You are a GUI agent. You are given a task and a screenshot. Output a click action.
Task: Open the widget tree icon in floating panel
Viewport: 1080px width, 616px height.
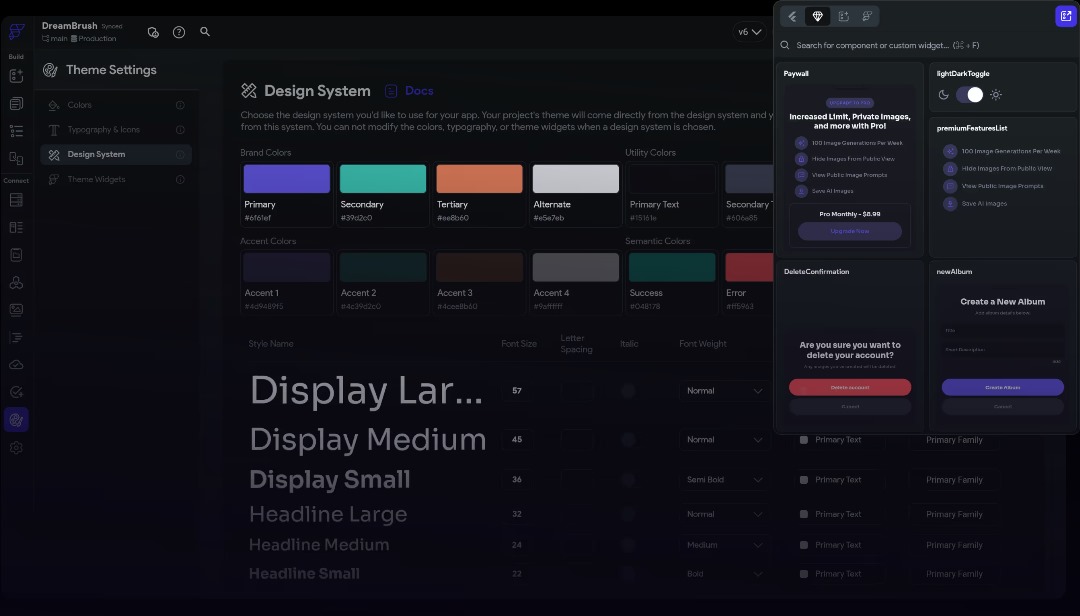[868, 16]
